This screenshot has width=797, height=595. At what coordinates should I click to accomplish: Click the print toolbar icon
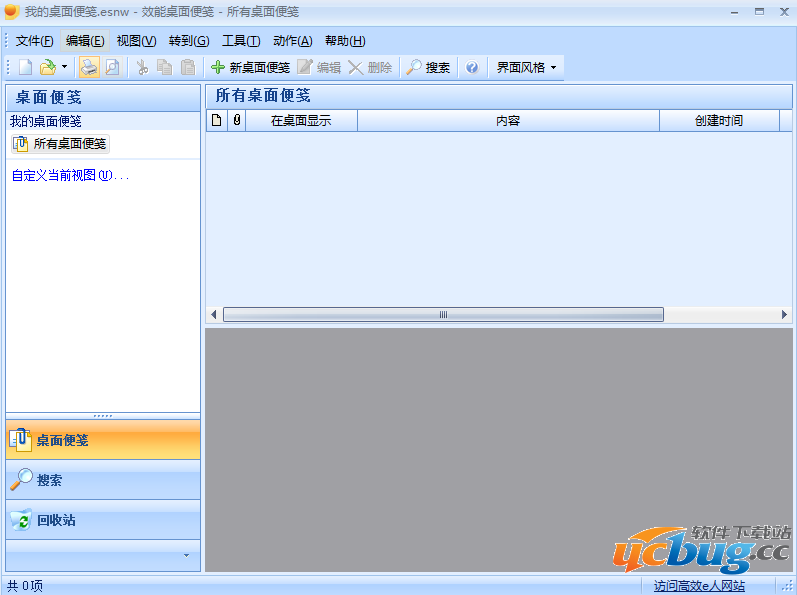89,67
